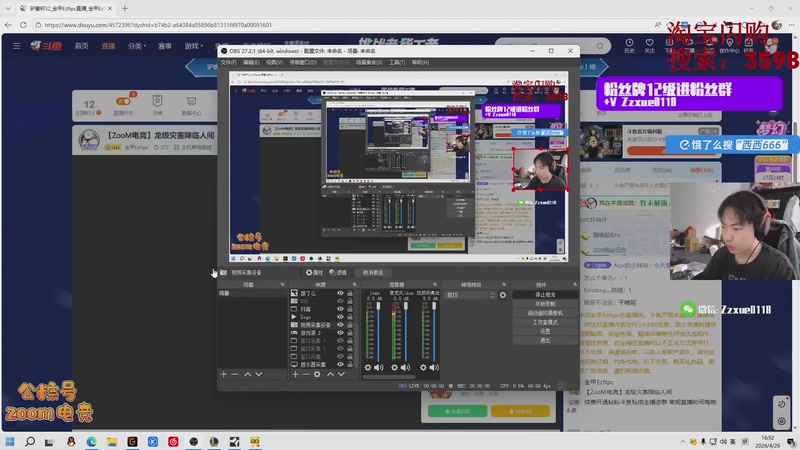Screen dimensions: 800x450
Task: Toggle 工作室模式 studio mode
Action: (x=545, y=322)
